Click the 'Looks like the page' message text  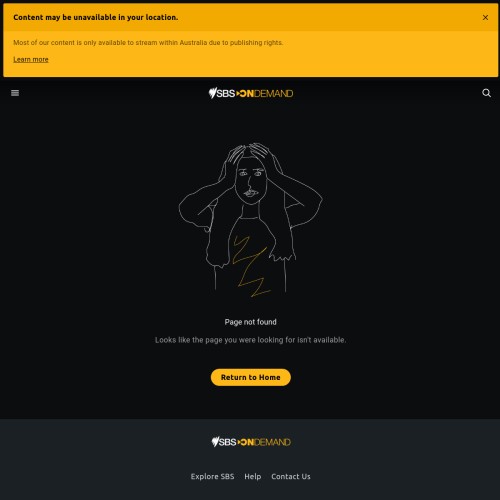click(x=250, y=340)
